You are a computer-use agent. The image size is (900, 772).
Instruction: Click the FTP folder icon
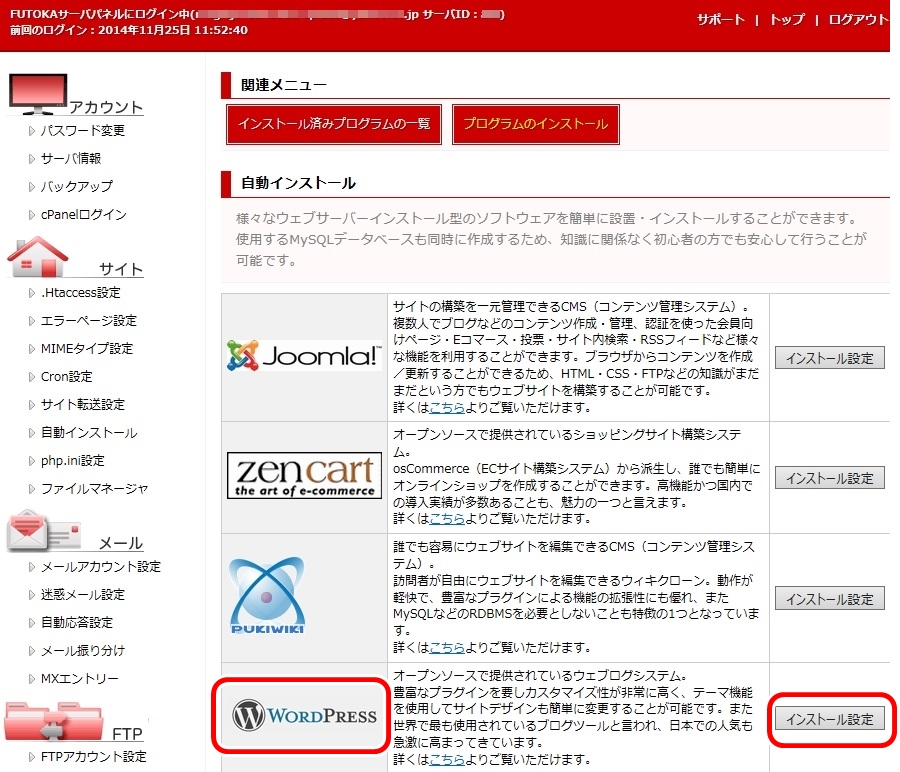(x=53, y=721)
